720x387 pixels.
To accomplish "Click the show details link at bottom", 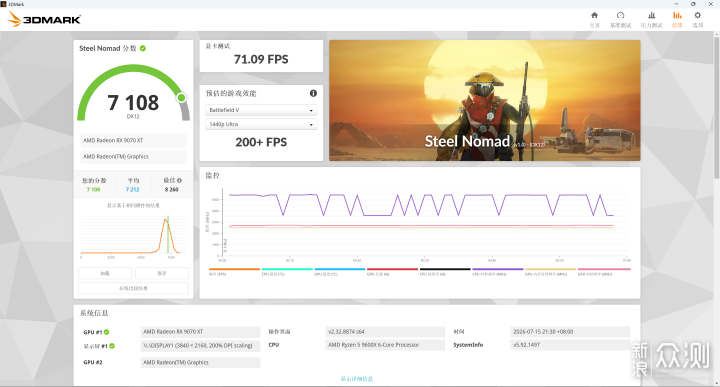I will [357, 379].
